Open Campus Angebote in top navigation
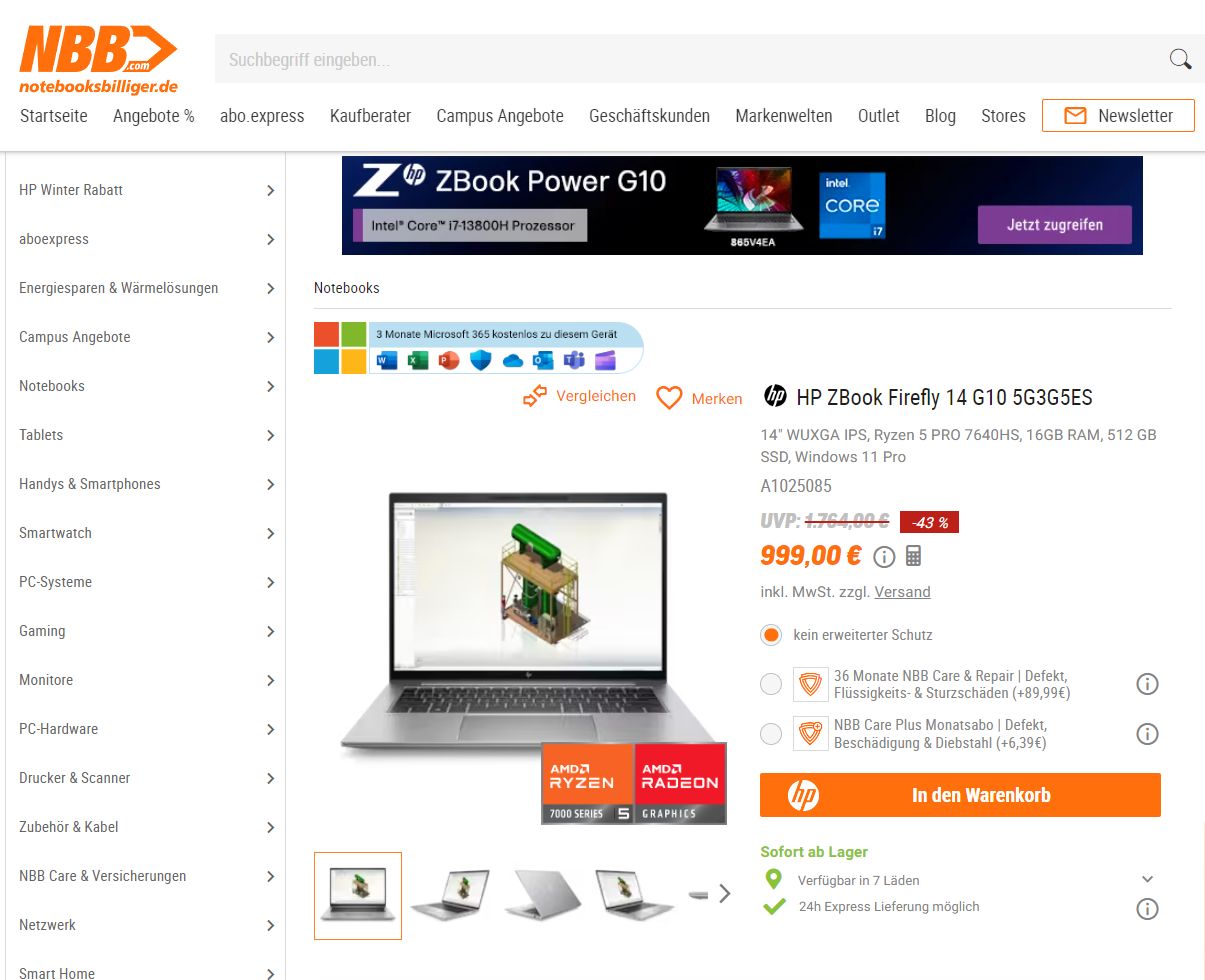Screen dimensions: 1205x980 tap(500, 116)
